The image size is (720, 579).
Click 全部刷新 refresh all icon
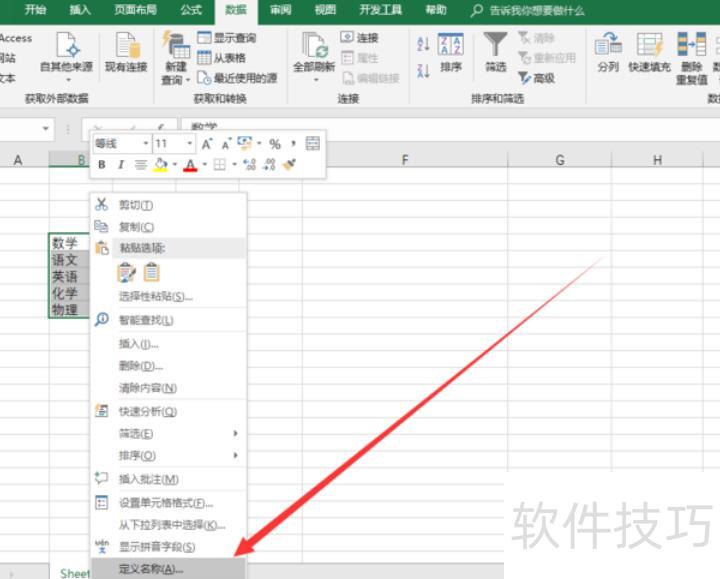(315, 46)
